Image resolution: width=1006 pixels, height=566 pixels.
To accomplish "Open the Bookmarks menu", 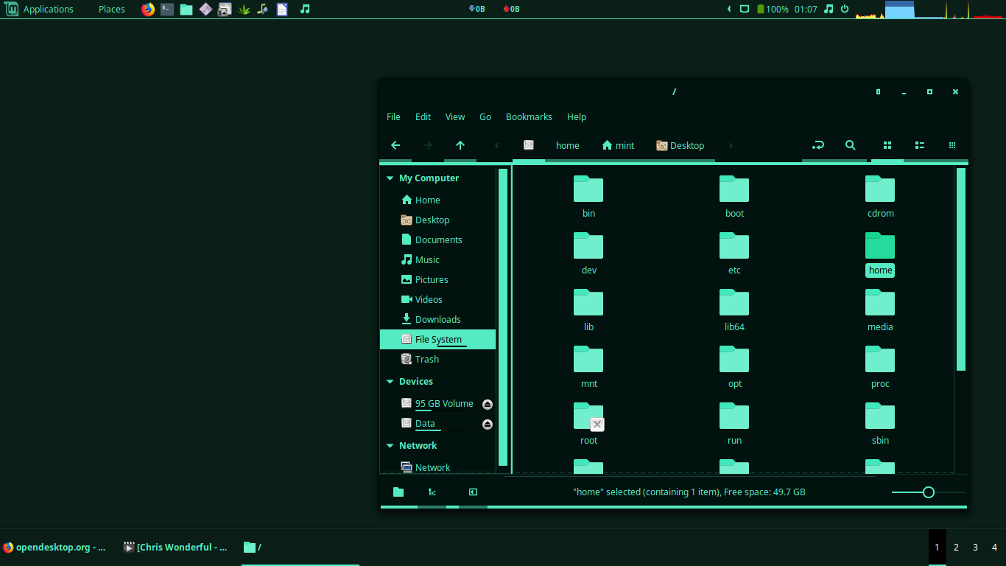I will [529, 117].
